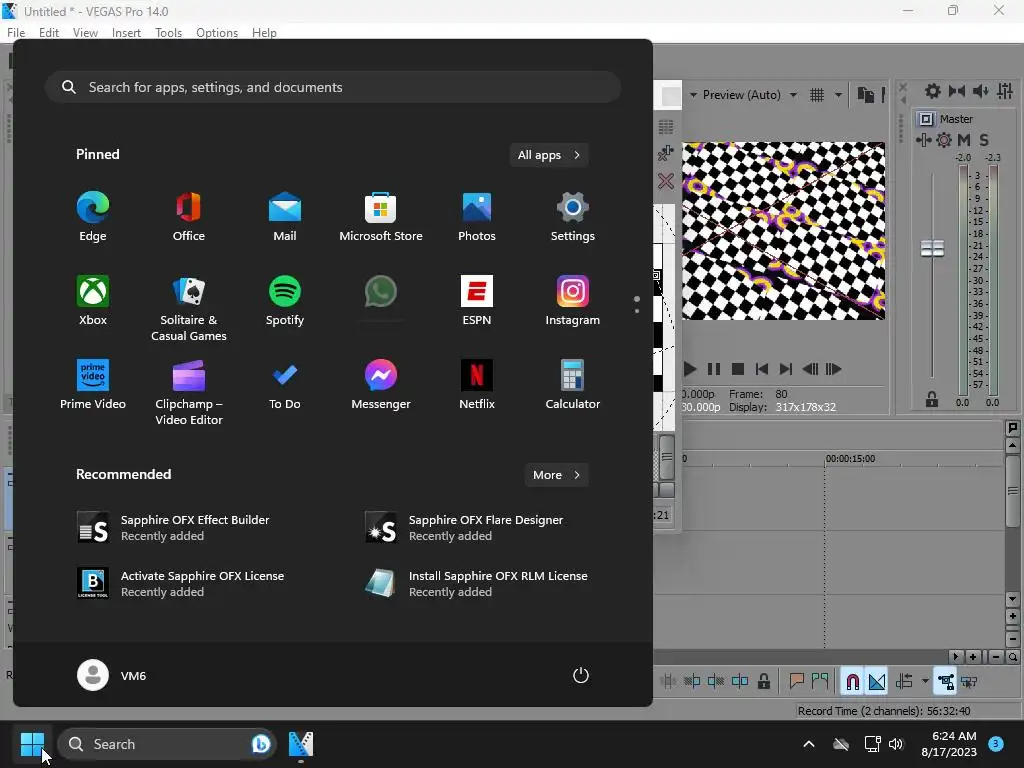Launch Prime Video
1024x768 pixels.
[93, 385]
